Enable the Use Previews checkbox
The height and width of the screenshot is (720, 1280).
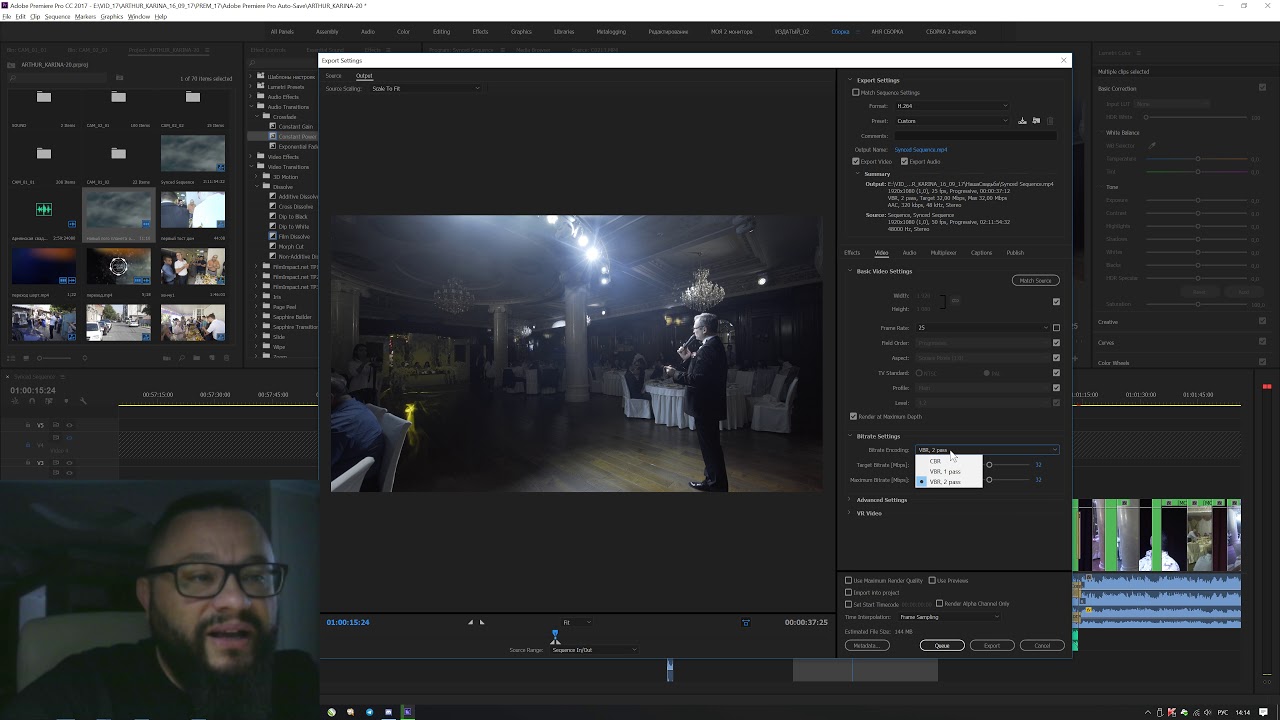pos(931,581)
